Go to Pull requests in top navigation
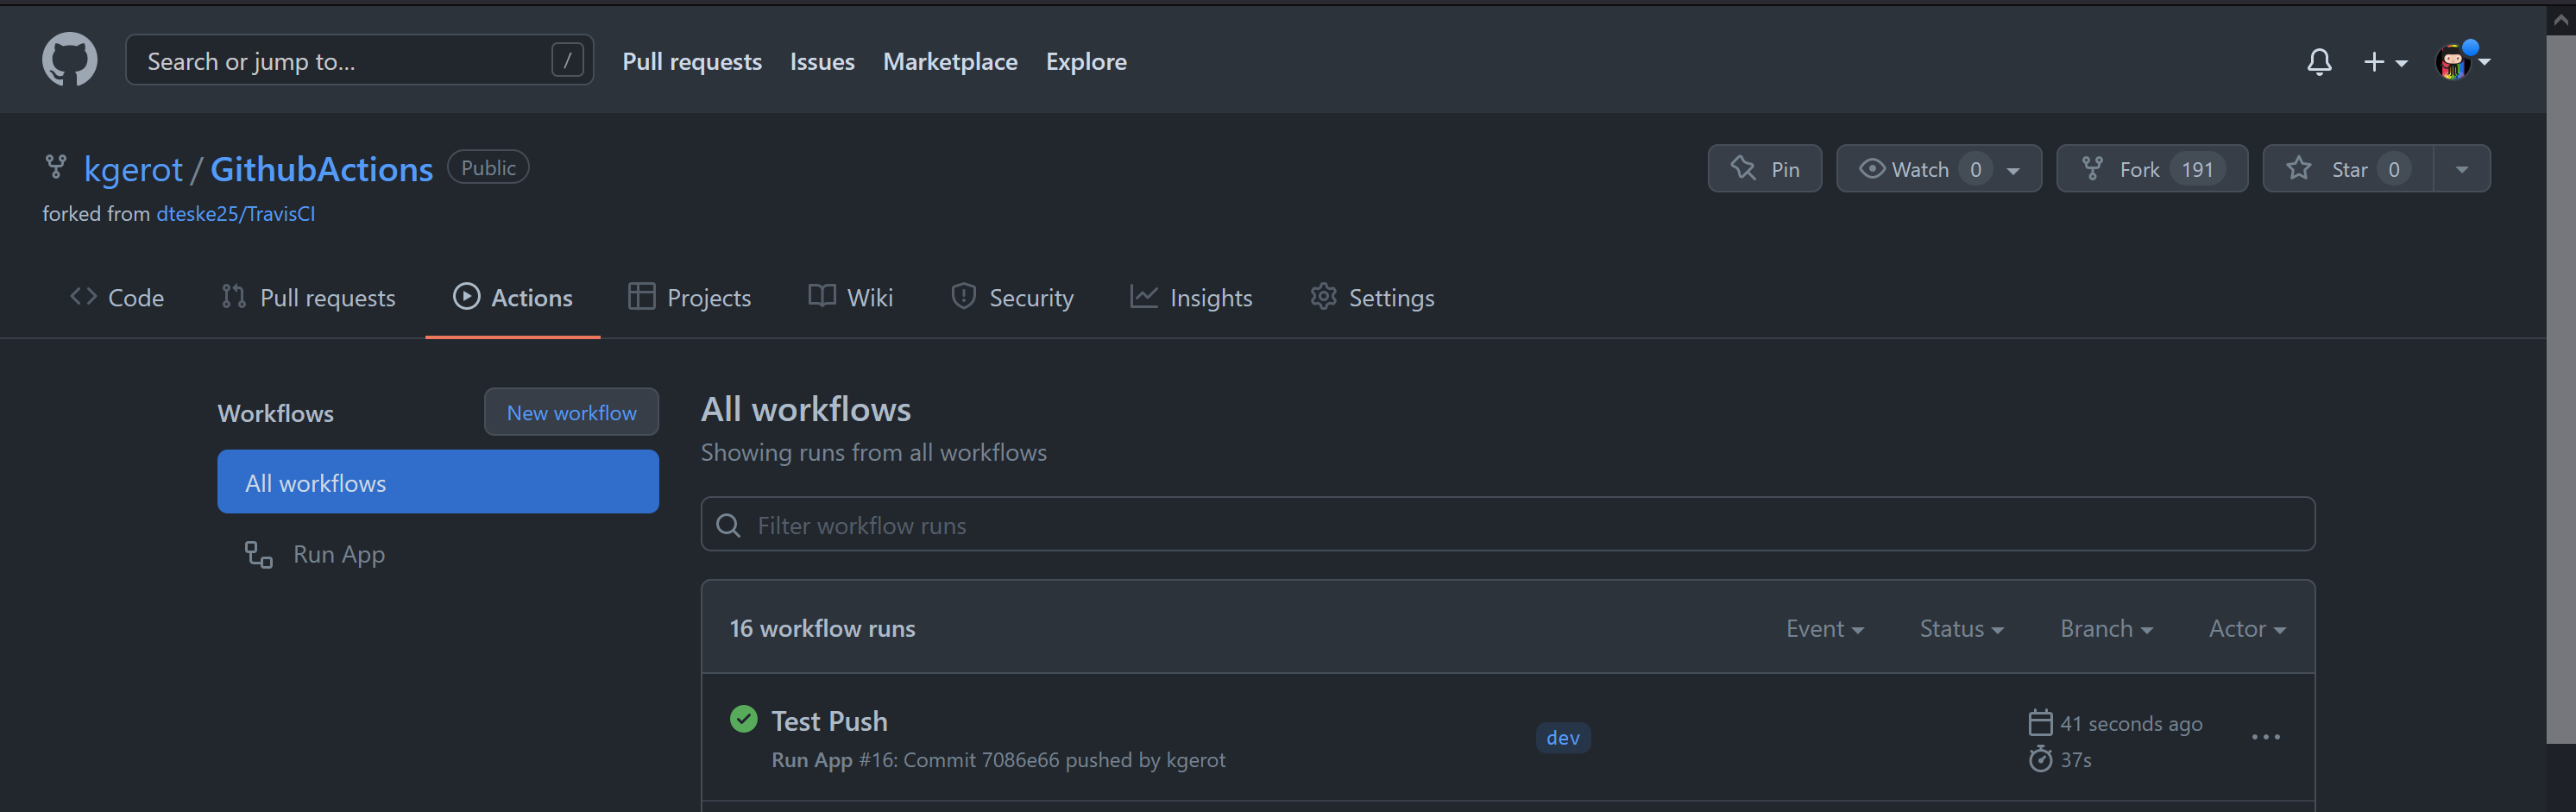This screenshot has width=2576, height=812. [x=692, y=61]
